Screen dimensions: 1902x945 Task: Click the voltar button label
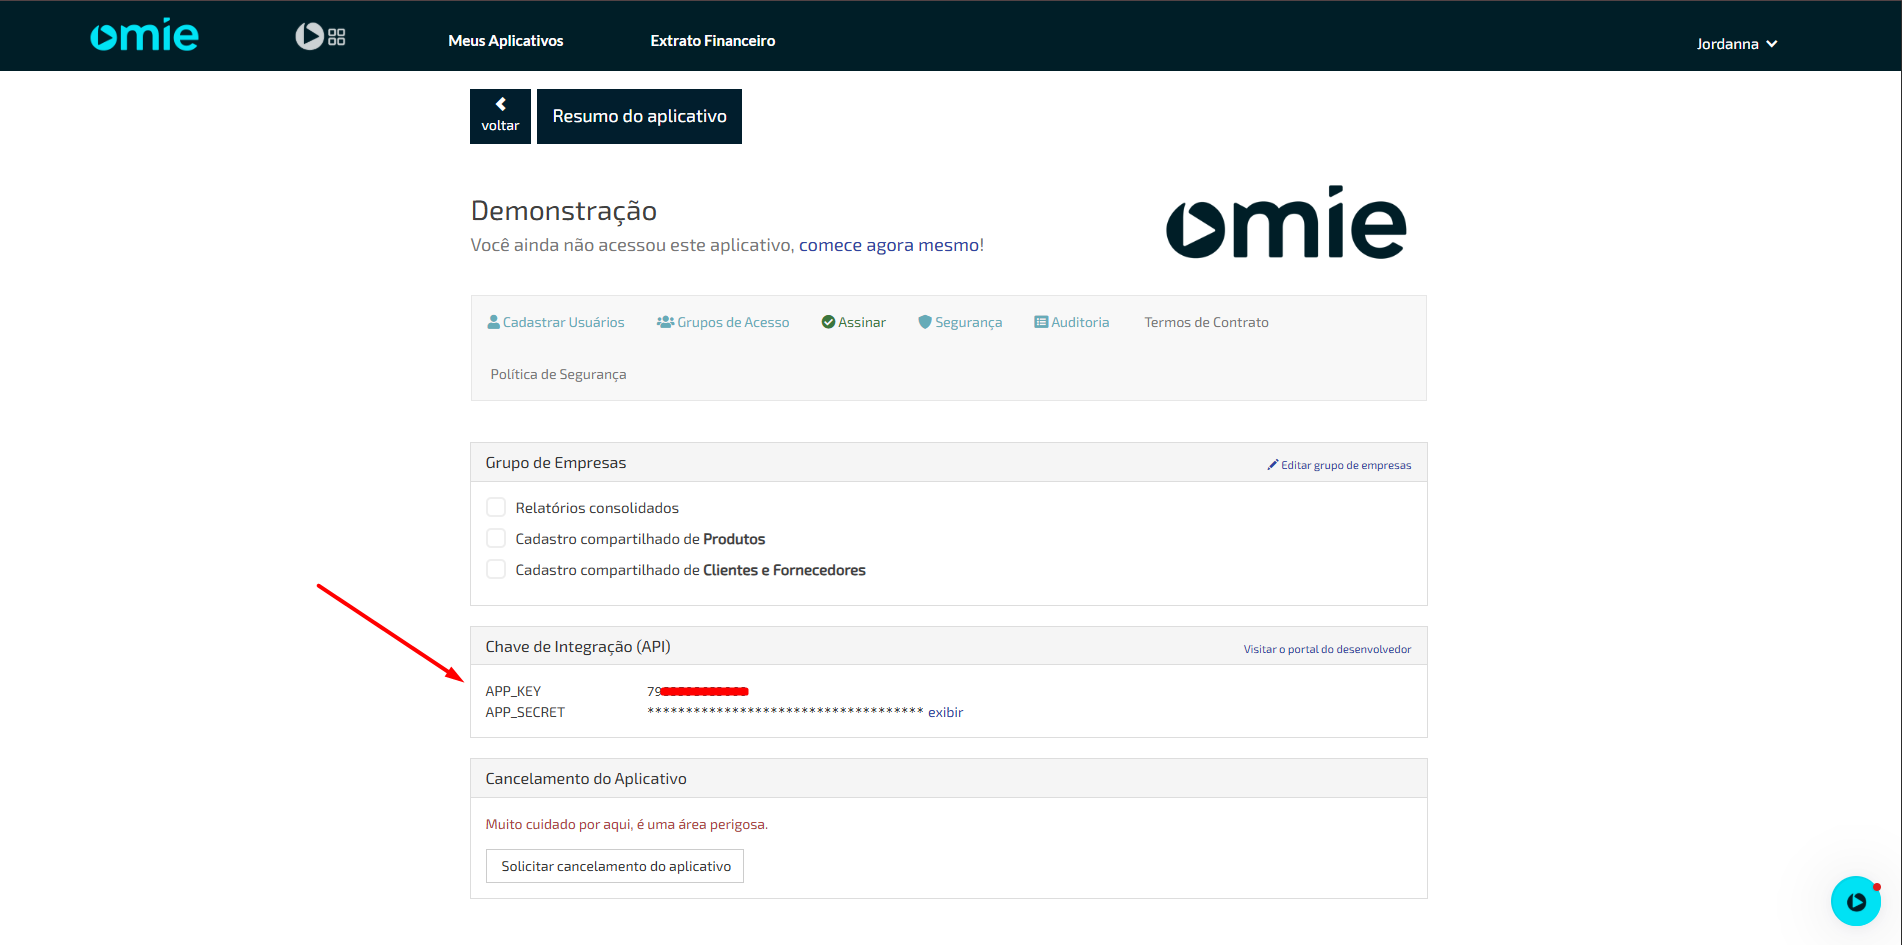coord(500,126)
